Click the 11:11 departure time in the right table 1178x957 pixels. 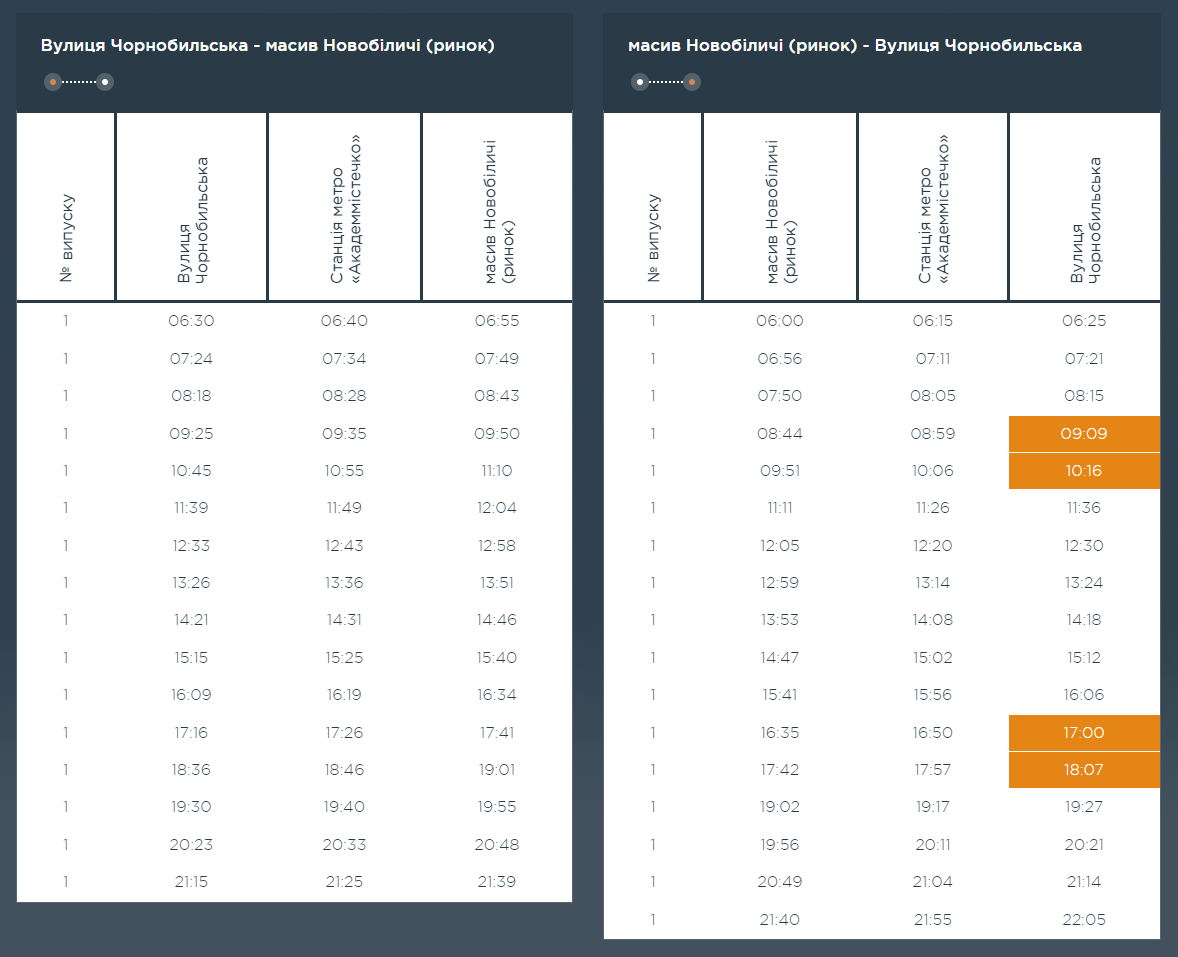[x=780, y=508]
